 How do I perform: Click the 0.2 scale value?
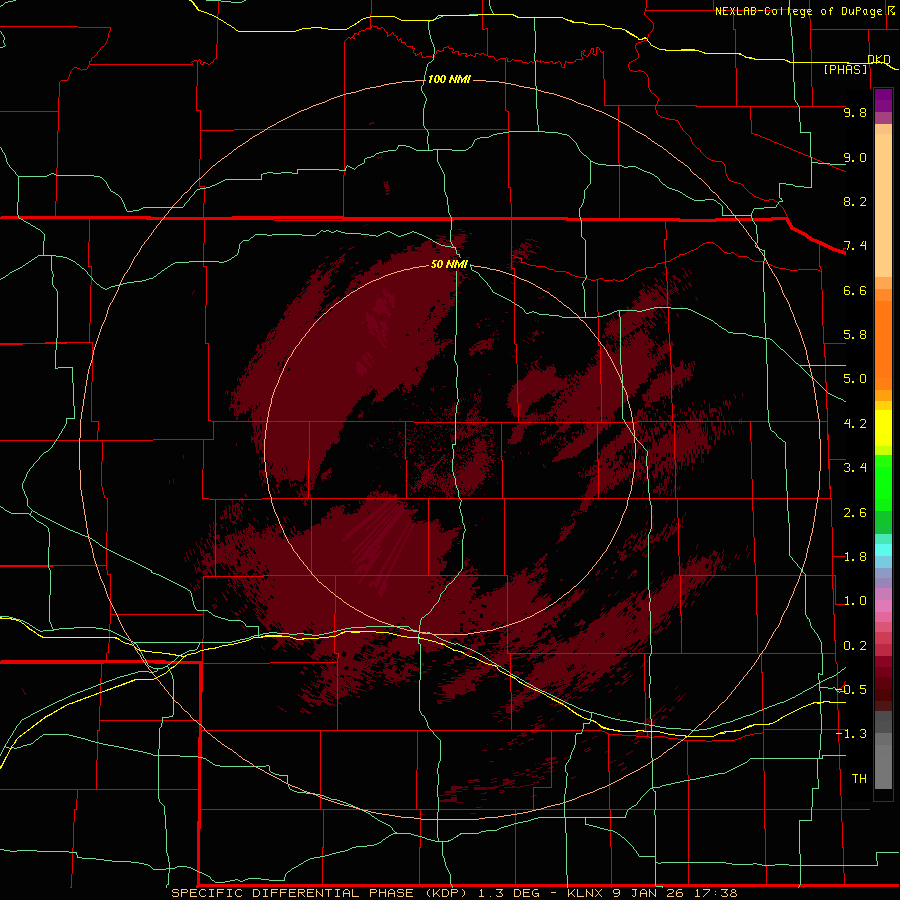855,646
